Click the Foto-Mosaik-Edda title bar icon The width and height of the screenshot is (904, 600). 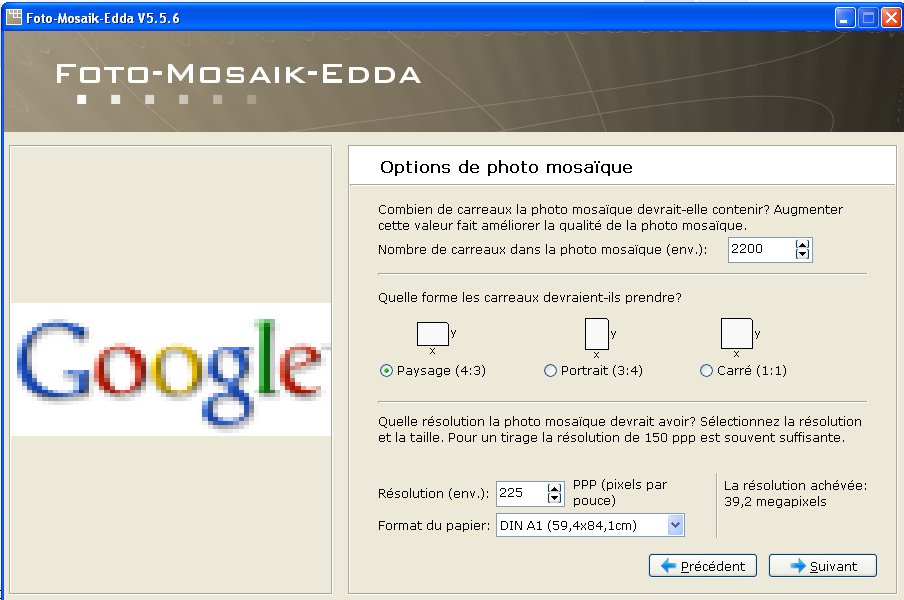14,18
